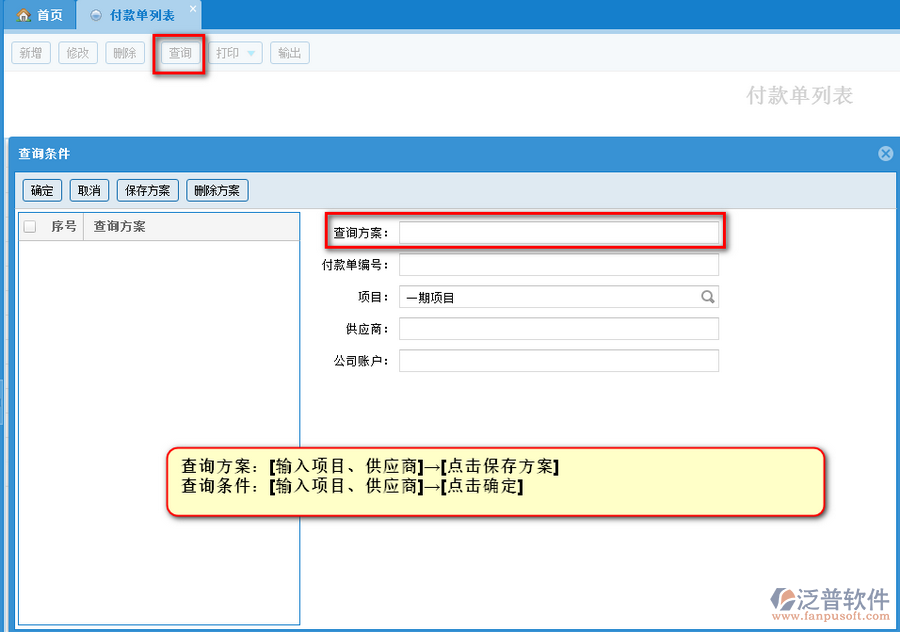This screenshot has width=900, height=632.
Task: Click the 序号 column header
Action: tap(63, 226)
